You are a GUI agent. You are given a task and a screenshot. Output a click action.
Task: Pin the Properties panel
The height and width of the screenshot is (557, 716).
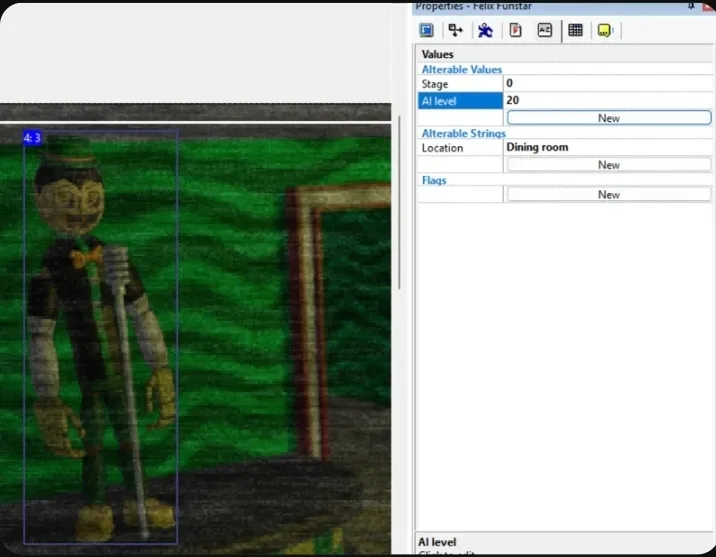[x=691, y=6]
